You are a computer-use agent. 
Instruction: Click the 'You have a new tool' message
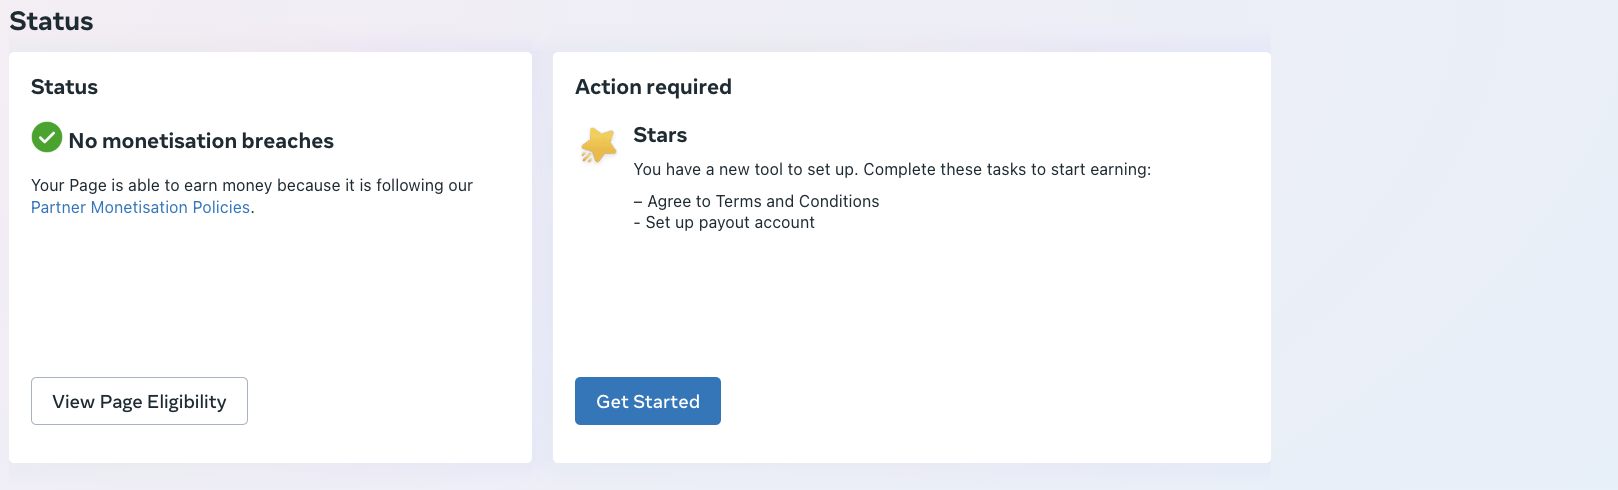tap(892, 169)
